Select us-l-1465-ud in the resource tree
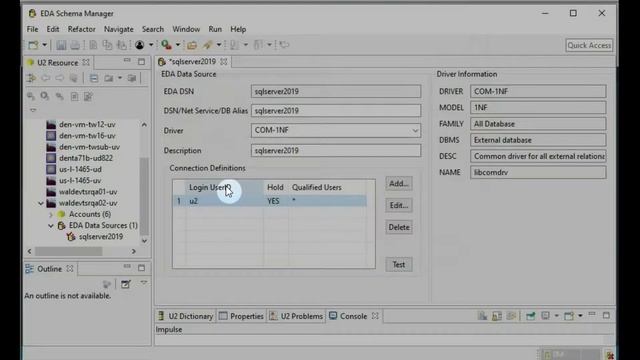The width and height of the screenshot is (640, 360). coord(80,169)
